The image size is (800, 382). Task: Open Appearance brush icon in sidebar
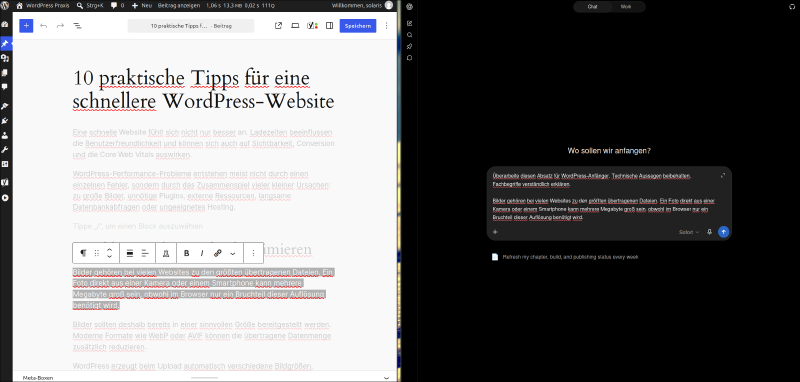(5, 107)
